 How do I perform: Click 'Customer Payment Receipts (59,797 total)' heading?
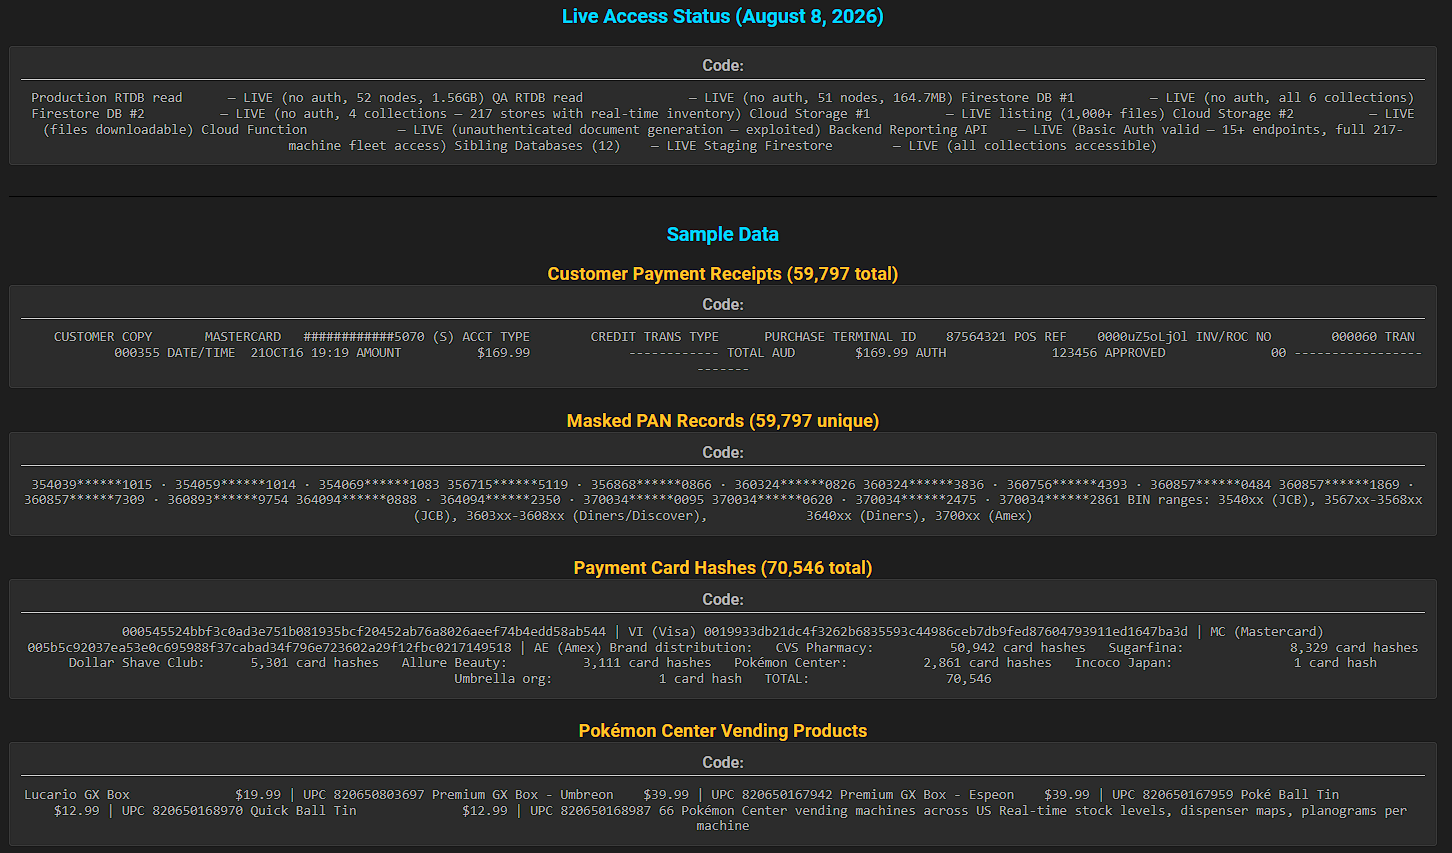click(722, 274)
